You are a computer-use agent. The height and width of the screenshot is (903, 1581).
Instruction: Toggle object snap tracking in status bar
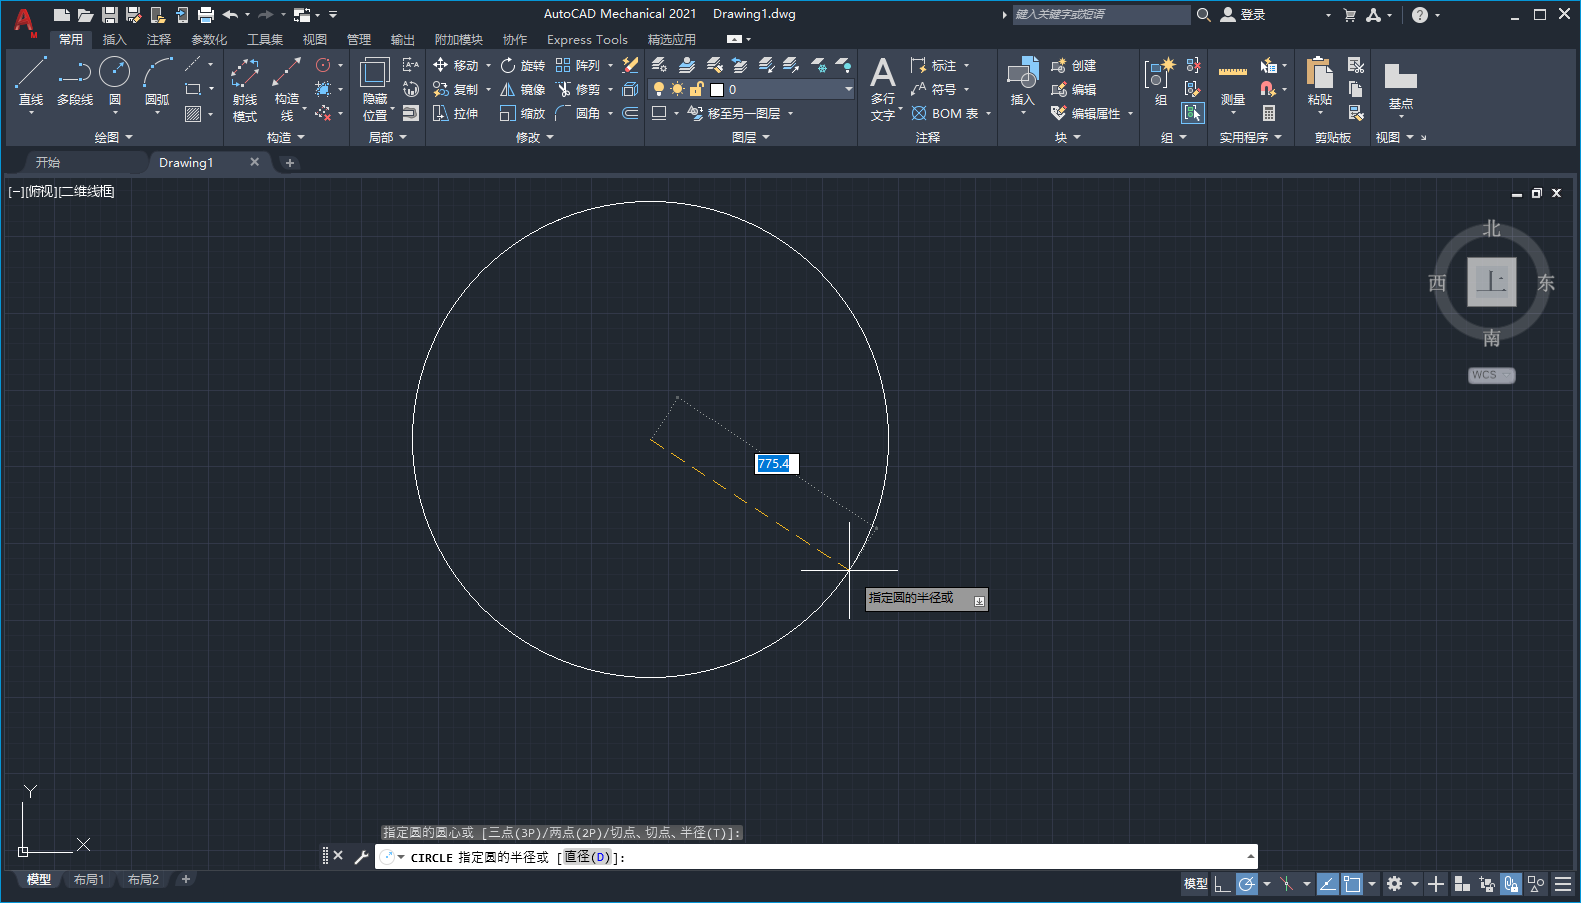click(x=1328, y=884)
